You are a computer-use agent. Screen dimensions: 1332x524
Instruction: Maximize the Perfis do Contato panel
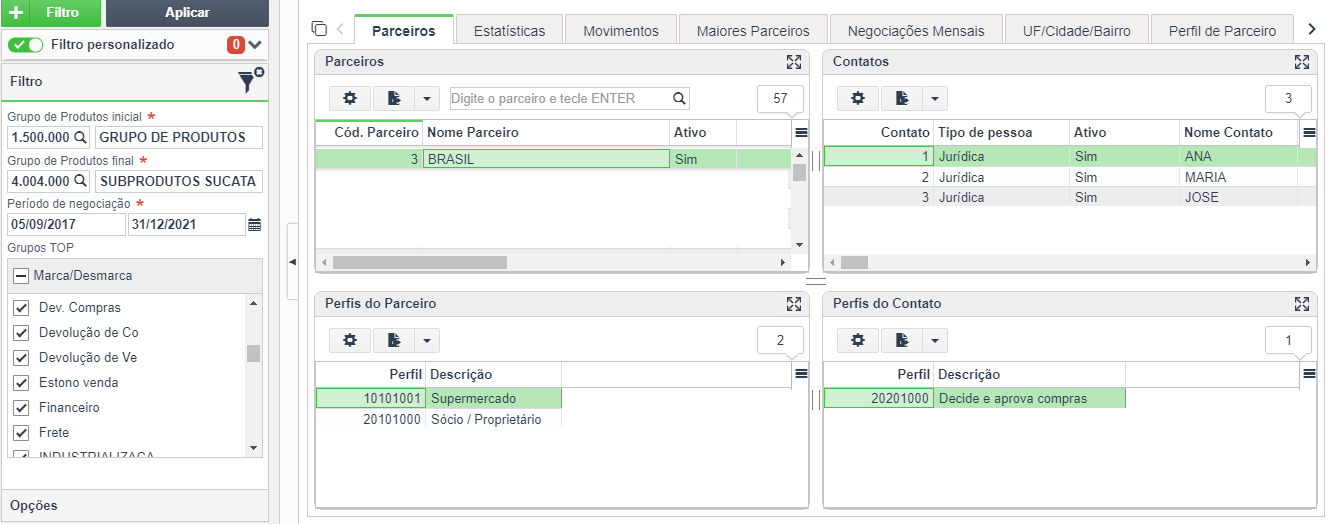point(1302,304)
